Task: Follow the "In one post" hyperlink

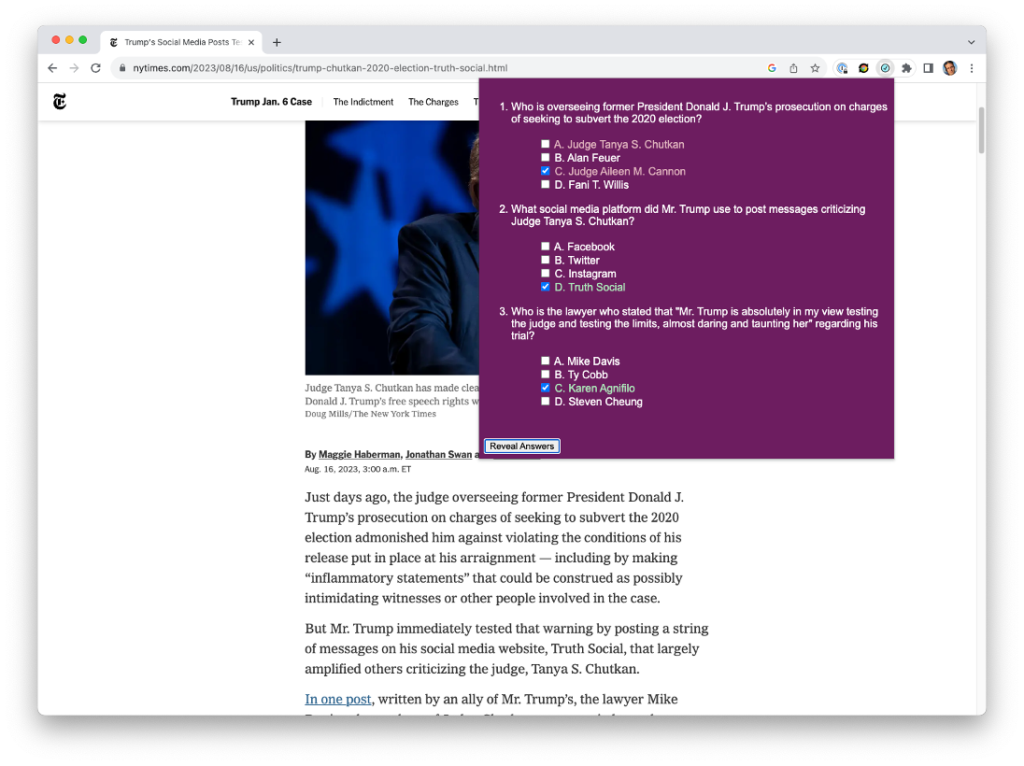Action: point(338,699)
